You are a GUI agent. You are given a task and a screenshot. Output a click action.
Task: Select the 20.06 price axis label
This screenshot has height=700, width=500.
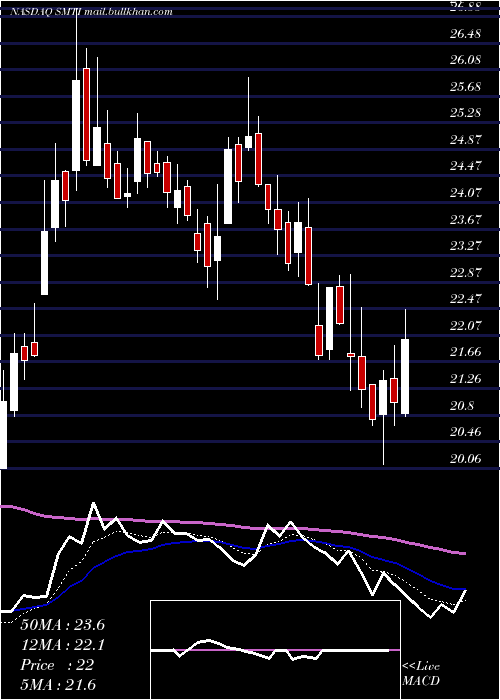click(465, 458)
